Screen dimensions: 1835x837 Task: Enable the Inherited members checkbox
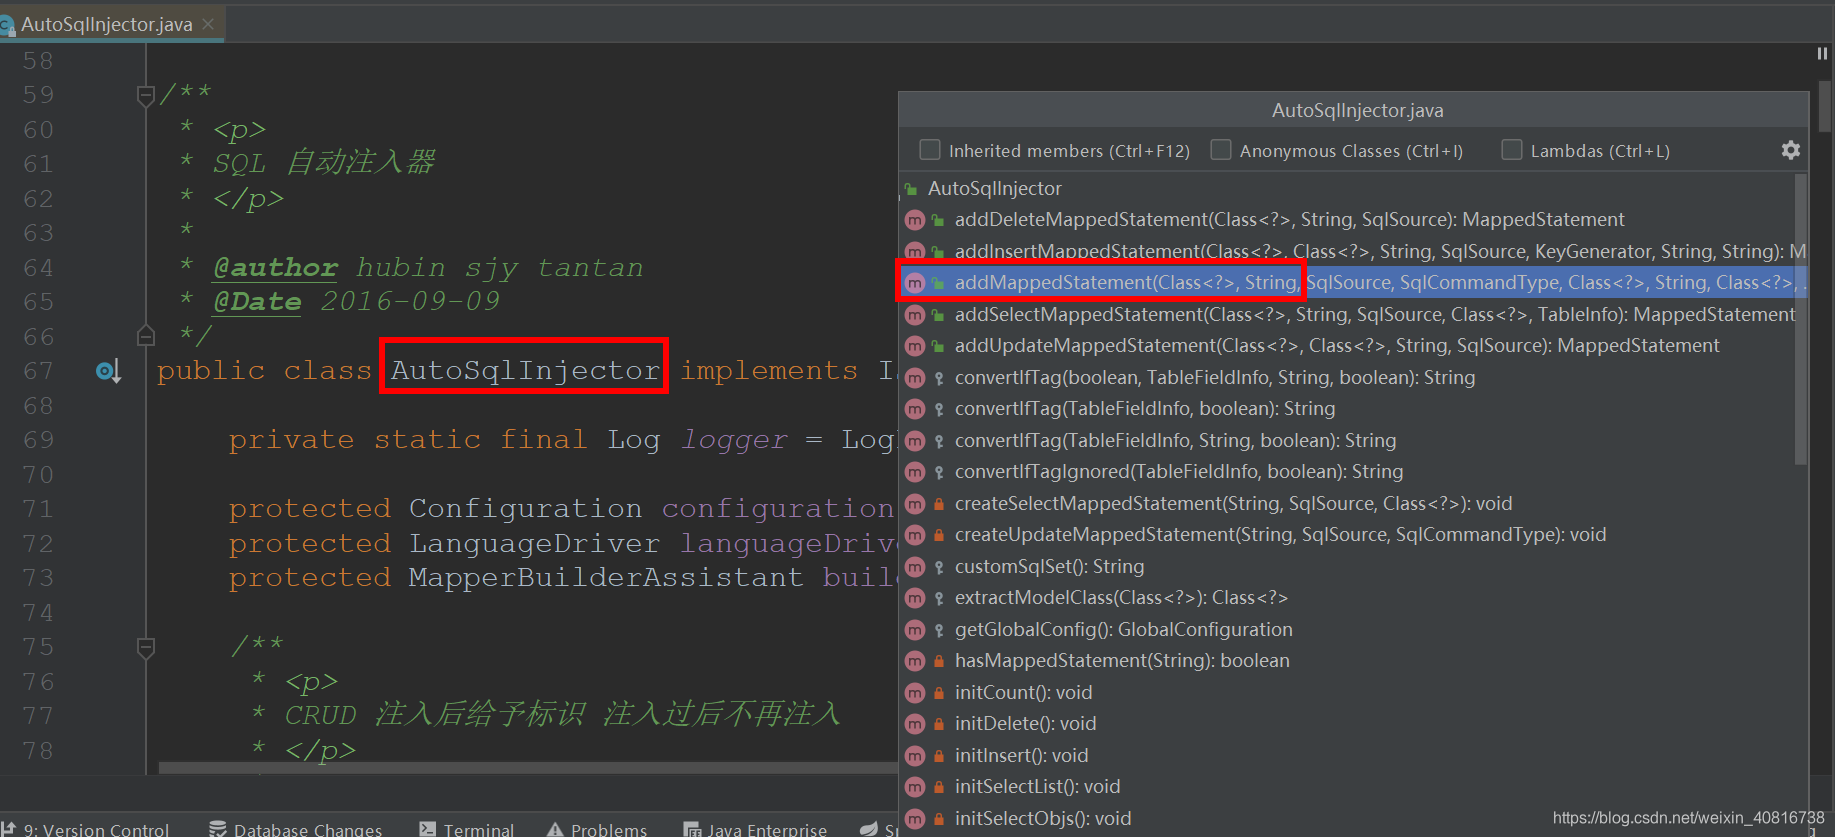(x=930, y=150)
